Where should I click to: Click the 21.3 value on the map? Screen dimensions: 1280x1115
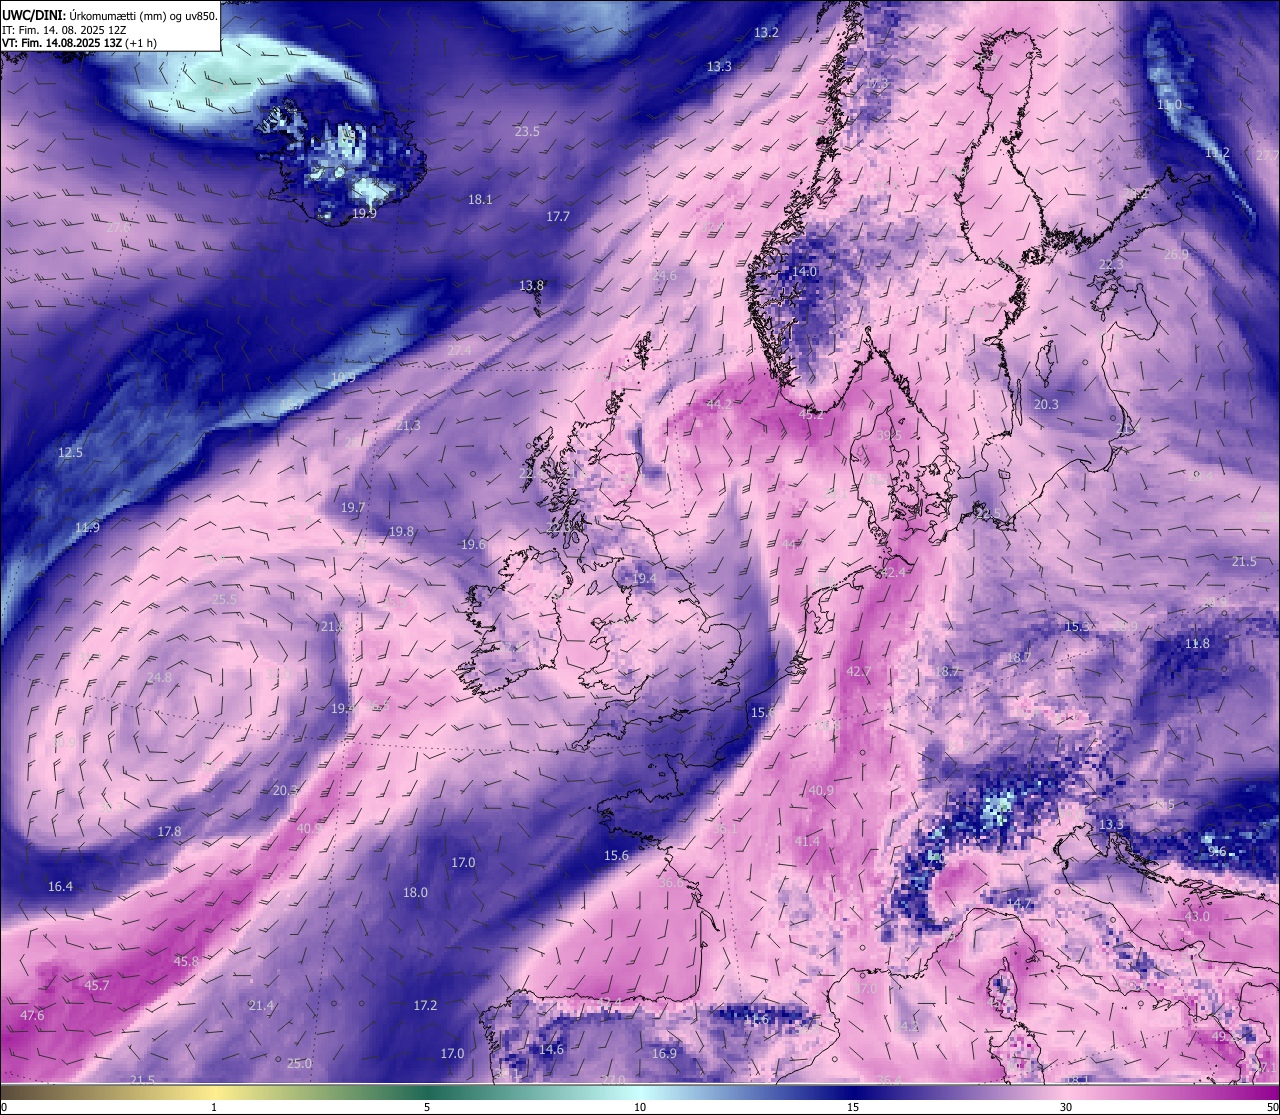coord(408,426)
